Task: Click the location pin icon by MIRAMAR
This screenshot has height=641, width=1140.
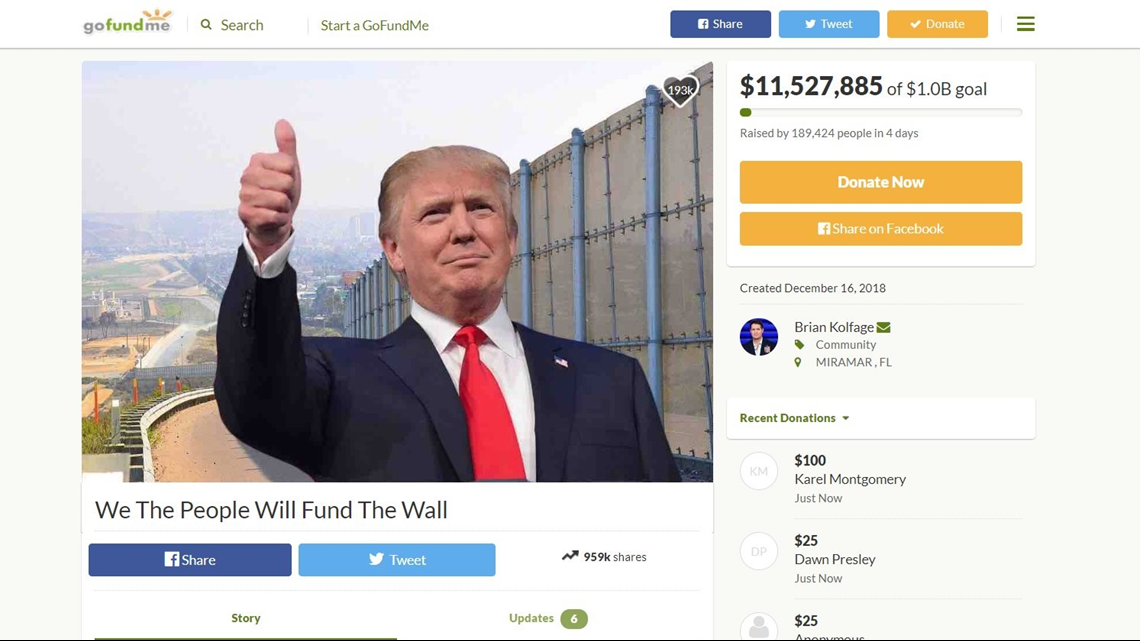Action: [798, 362]
